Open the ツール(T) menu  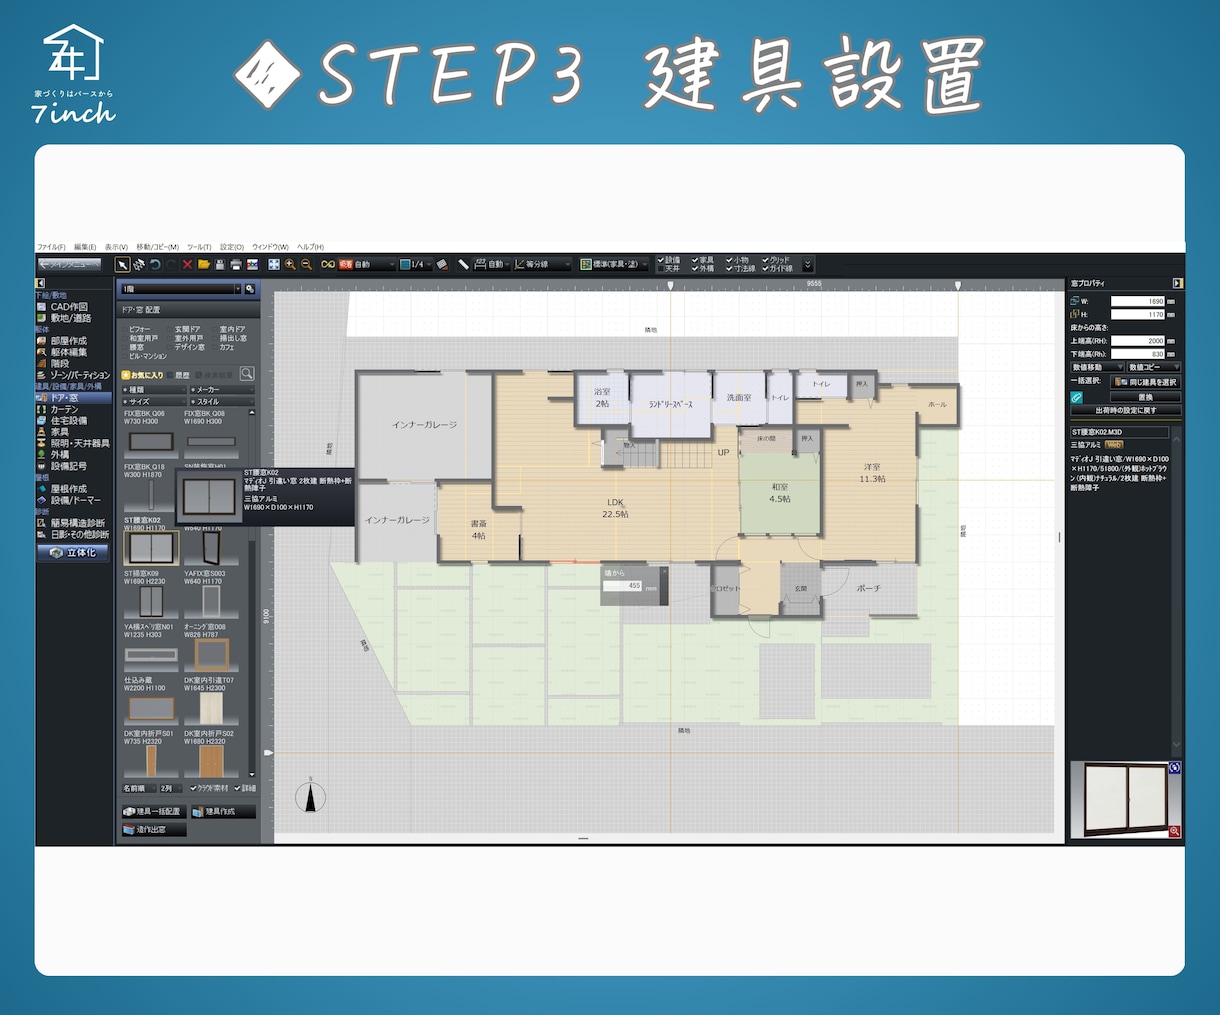199,247
